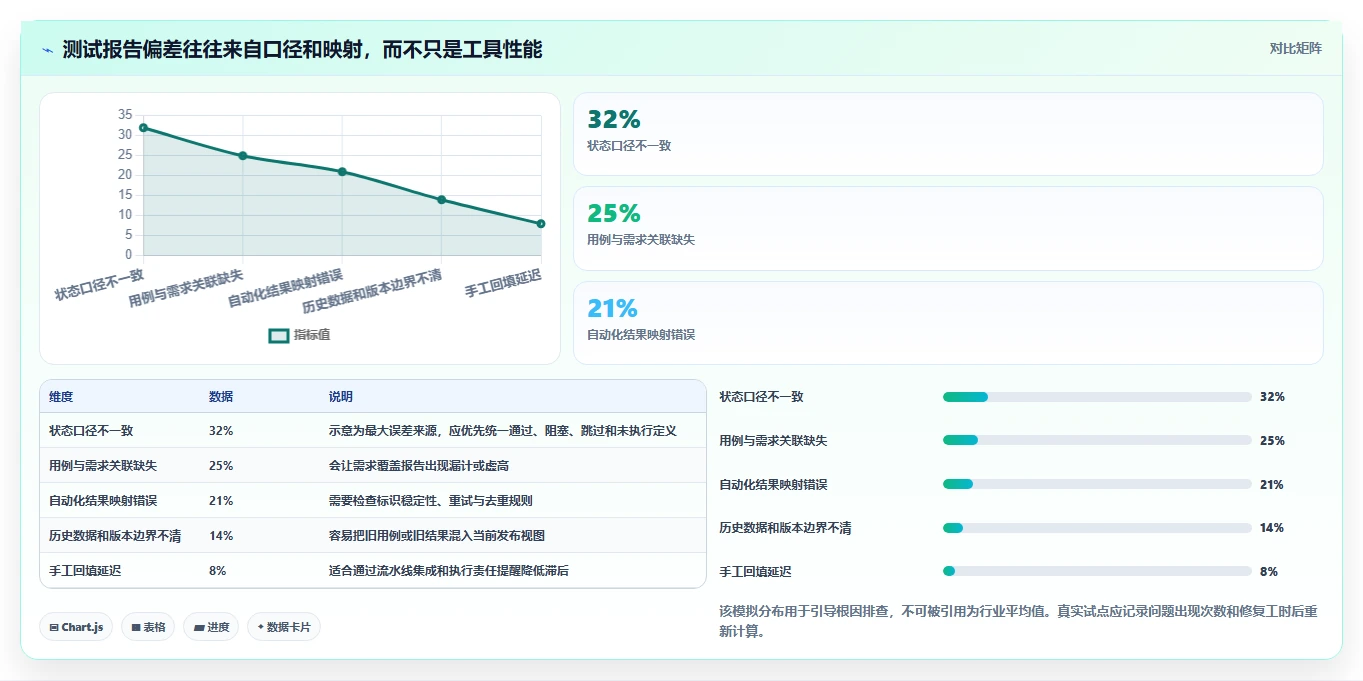Toggle the 指标值 legend swatch in chart
This screenshot has height=681, width=1363.
(279, 335)
